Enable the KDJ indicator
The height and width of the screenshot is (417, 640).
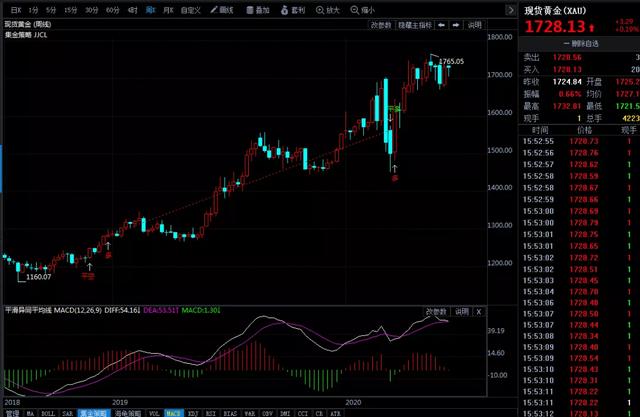point(194,411)
